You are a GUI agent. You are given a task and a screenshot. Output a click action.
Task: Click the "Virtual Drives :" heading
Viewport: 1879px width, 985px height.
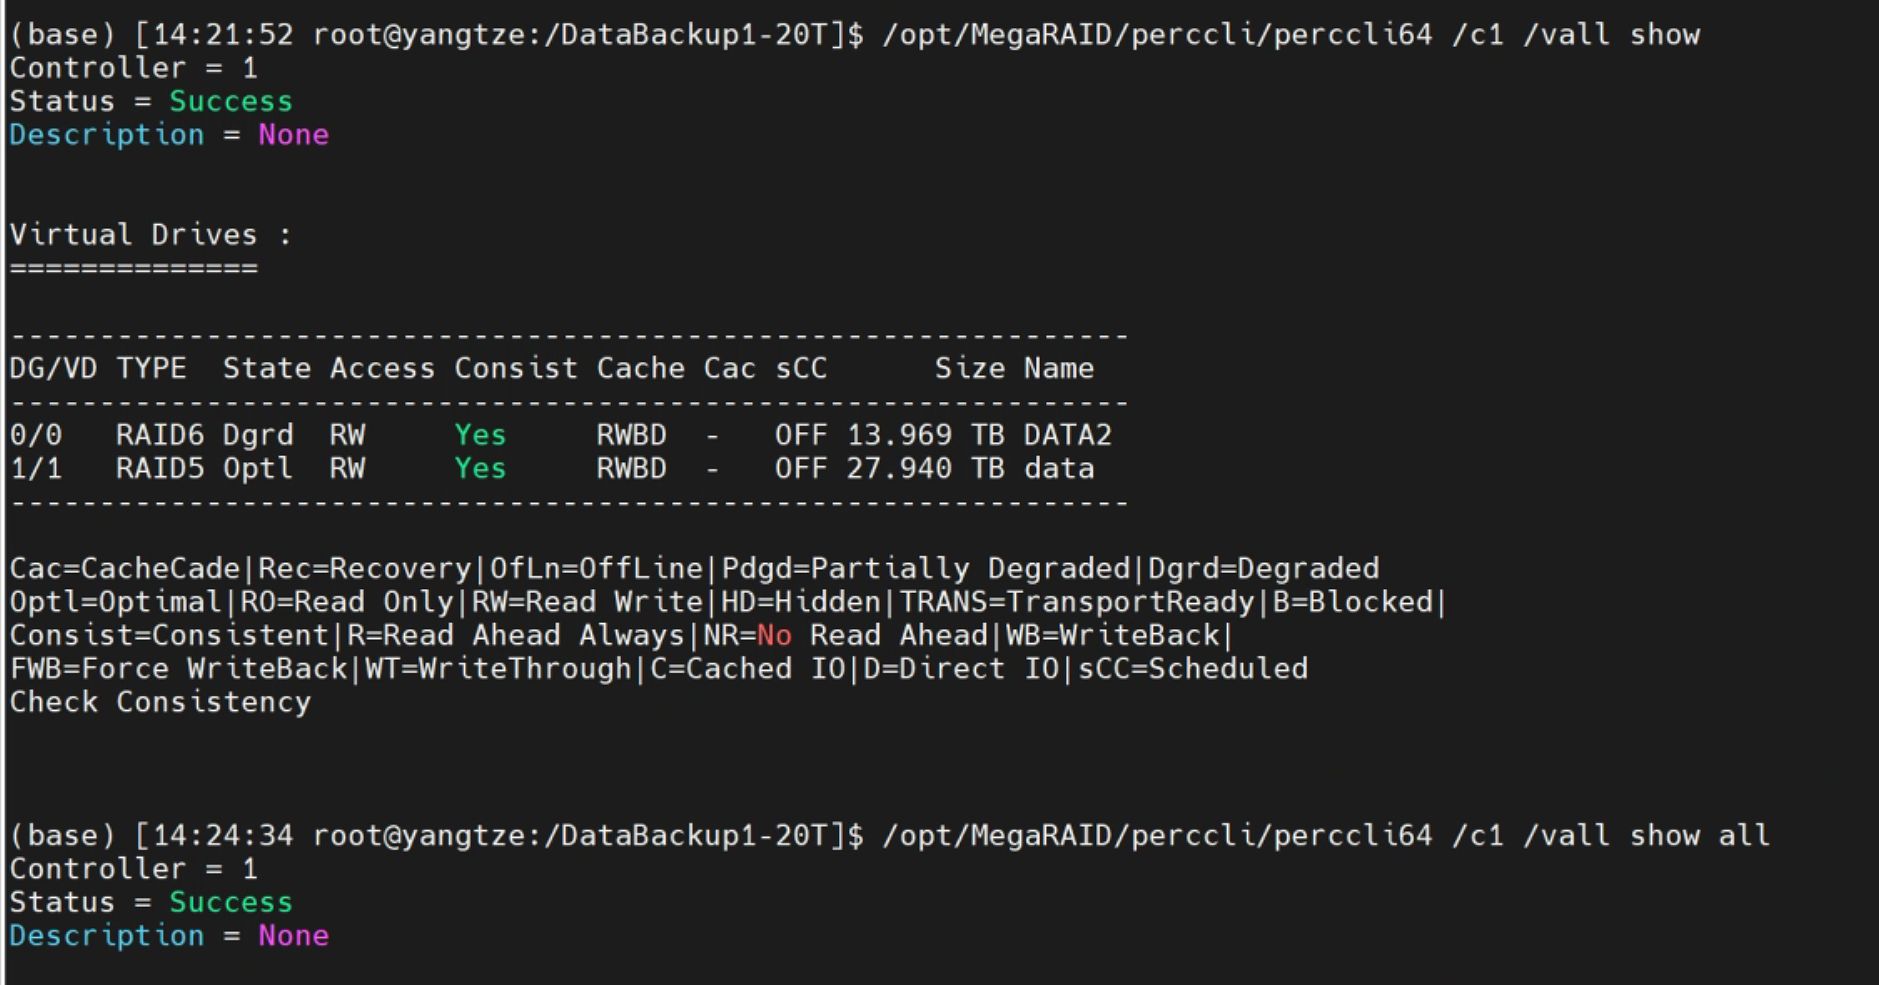(x=150, y=235)
